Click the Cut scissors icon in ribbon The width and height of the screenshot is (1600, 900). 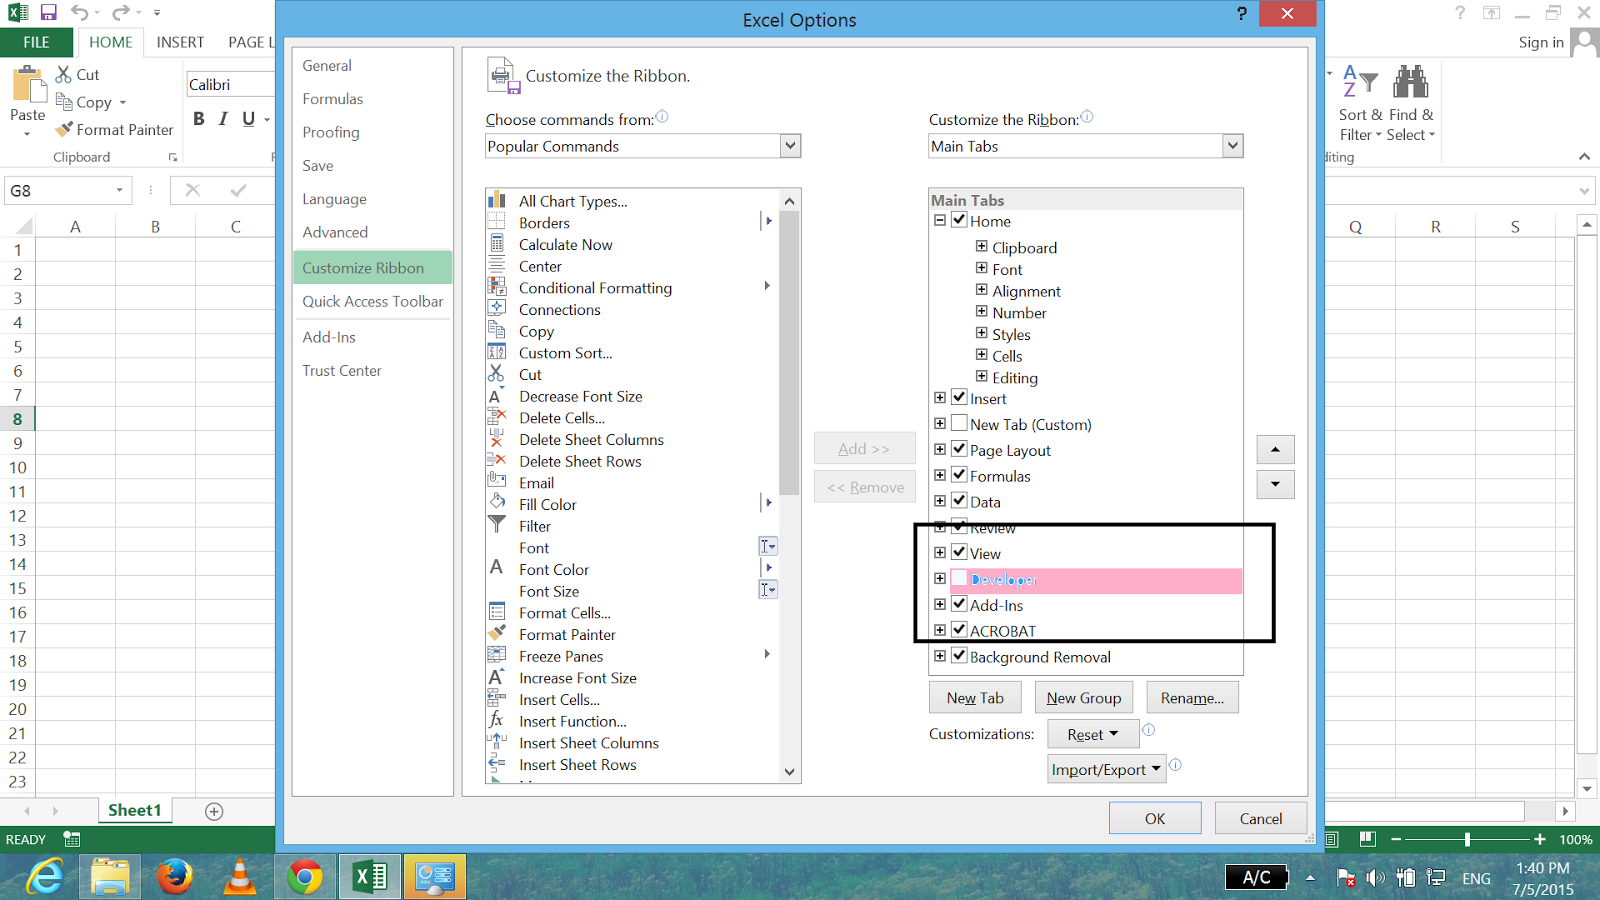point(64,74)
